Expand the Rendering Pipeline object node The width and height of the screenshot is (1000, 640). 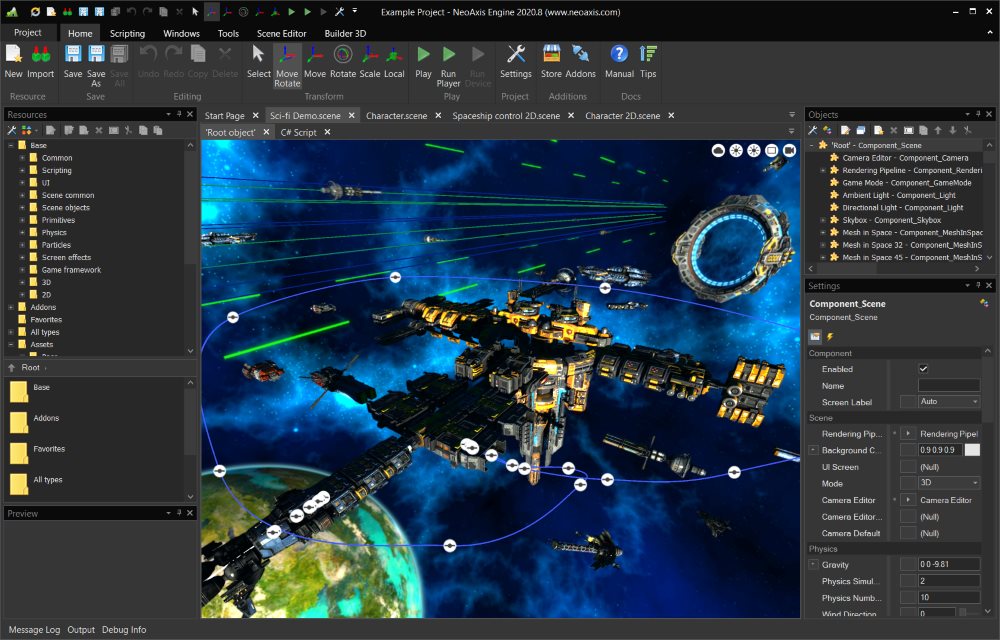(x=823, y=170)
